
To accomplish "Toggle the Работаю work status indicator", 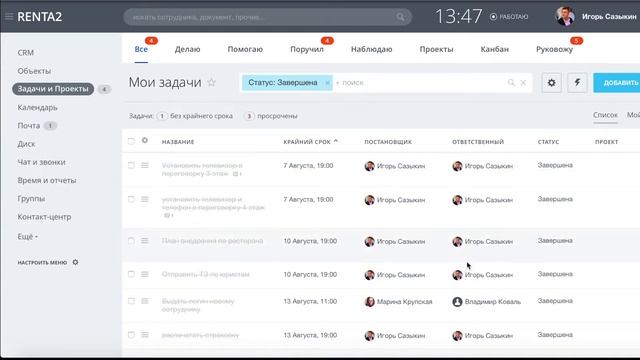I will coord(509,17).
